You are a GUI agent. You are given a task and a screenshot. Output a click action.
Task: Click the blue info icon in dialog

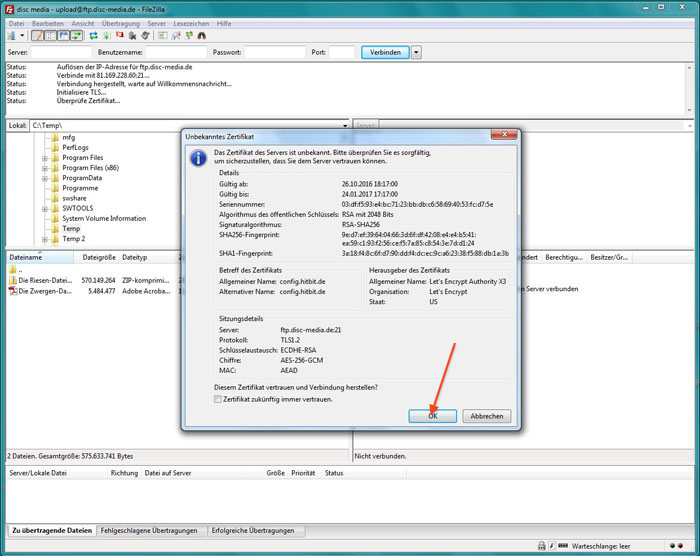pos(198,158)
